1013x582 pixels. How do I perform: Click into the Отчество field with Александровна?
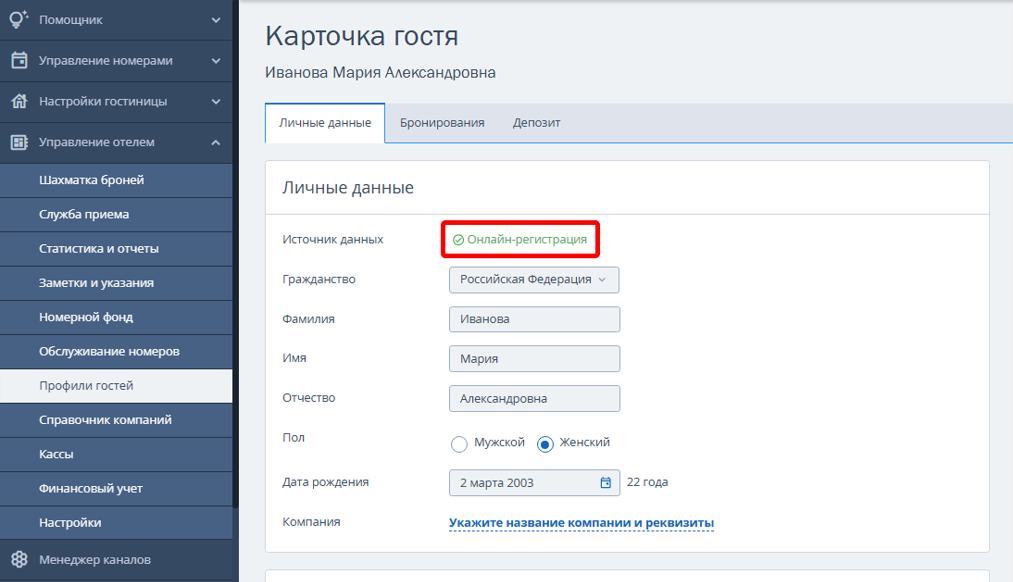534,399
